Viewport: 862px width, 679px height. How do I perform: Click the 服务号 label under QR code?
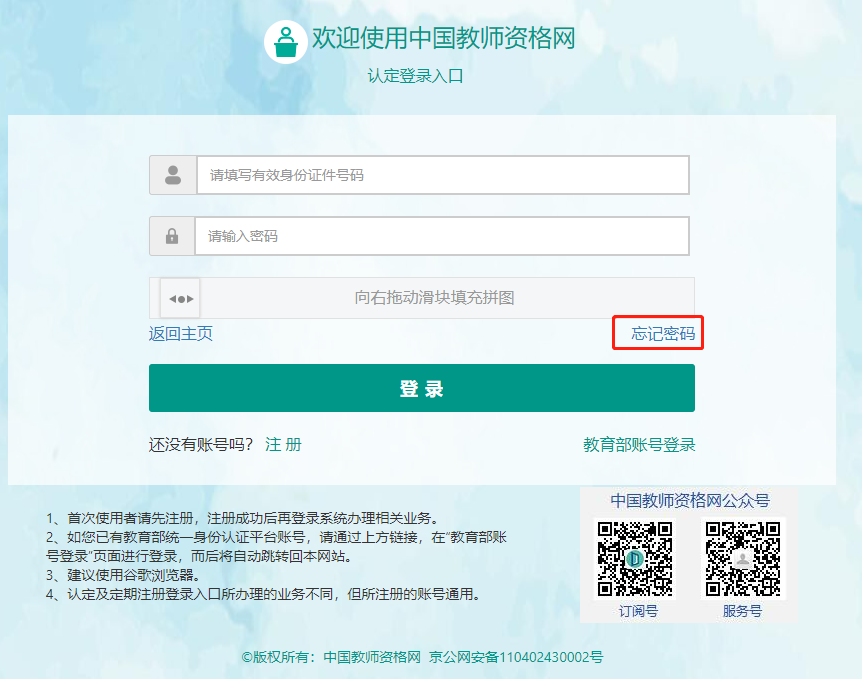742,611
